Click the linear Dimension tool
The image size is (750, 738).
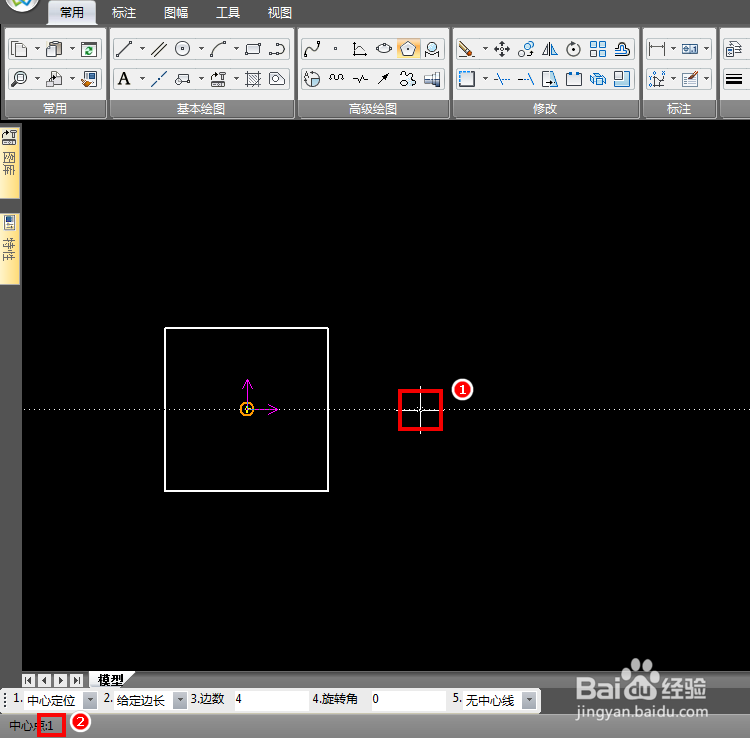click(x=657, y=49)
